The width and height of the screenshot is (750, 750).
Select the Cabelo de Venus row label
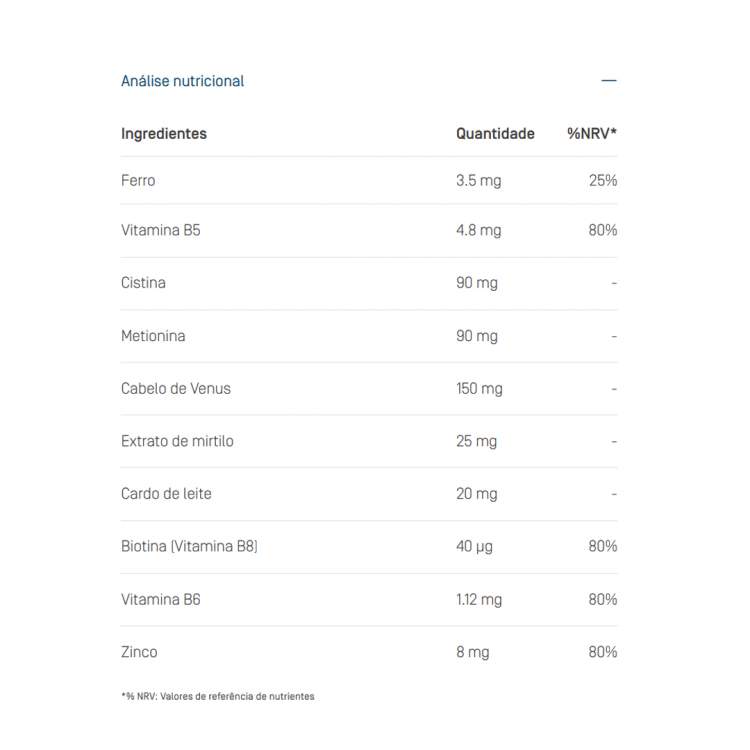point(176,388)
